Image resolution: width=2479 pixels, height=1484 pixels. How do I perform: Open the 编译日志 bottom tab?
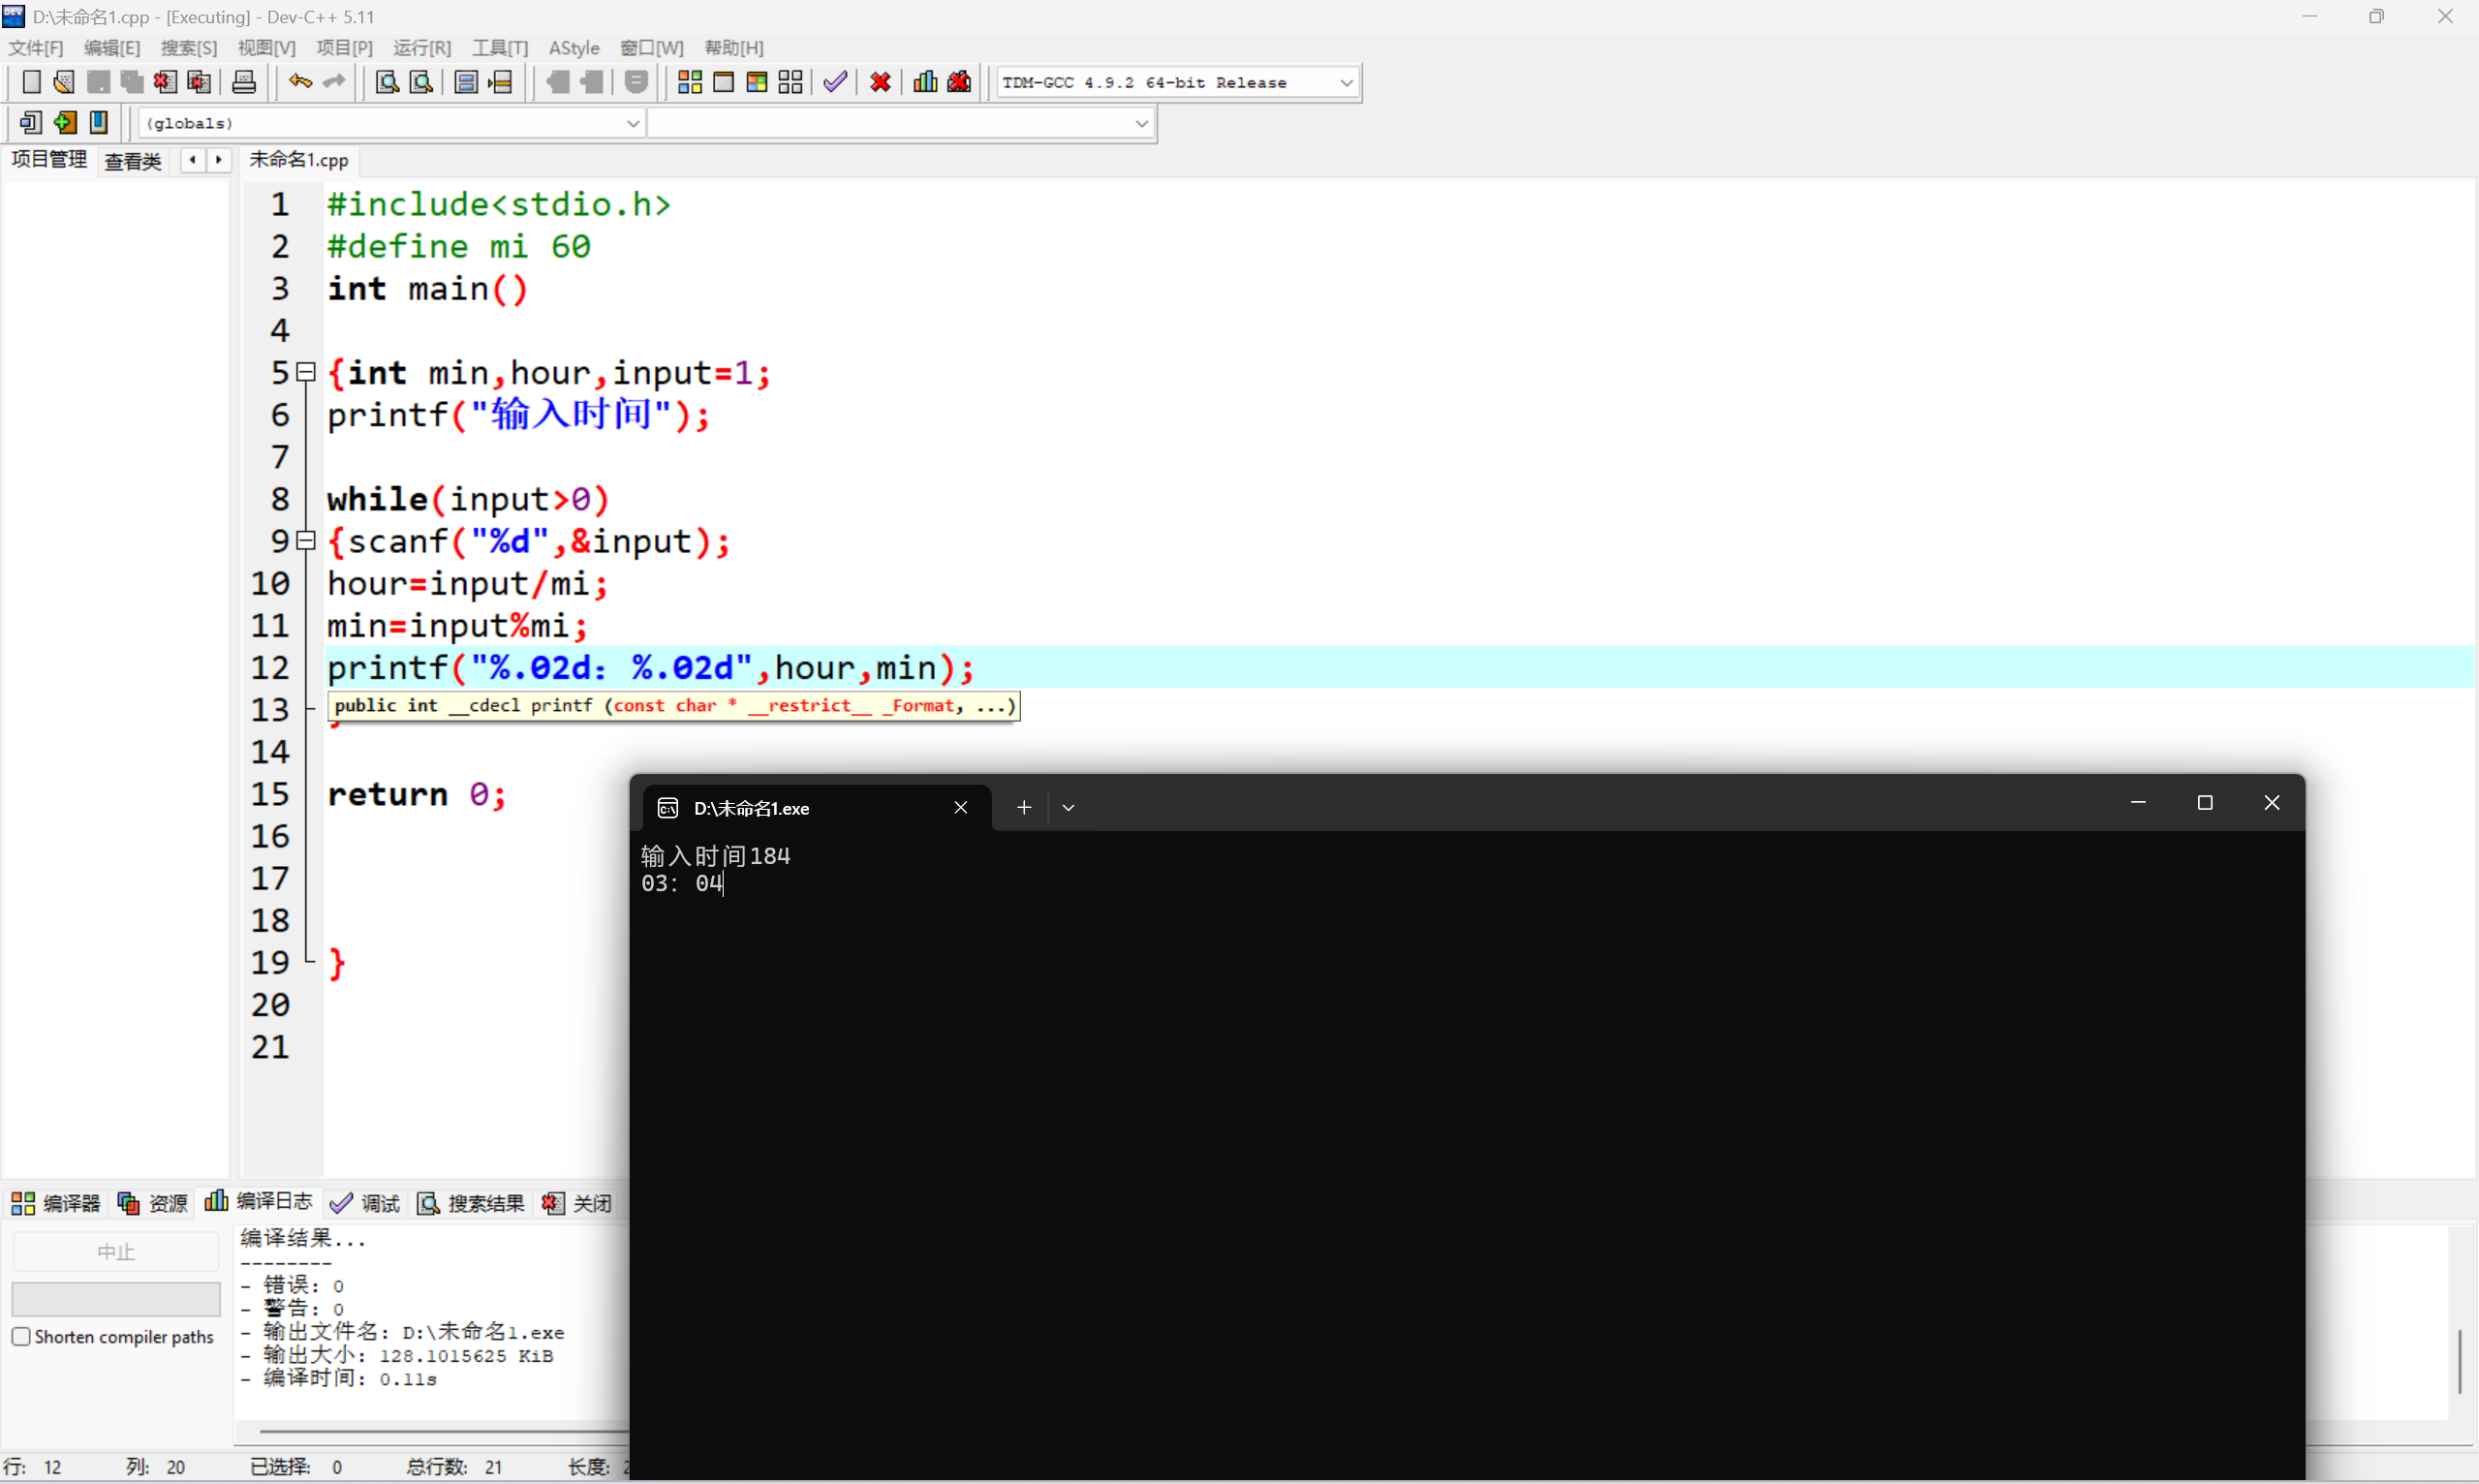pyautogui.click(x=260, y=1202)
